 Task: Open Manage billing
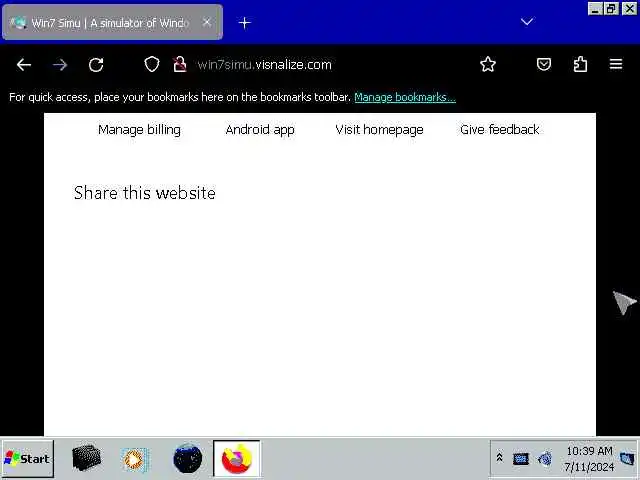click(x=139, y=130)
